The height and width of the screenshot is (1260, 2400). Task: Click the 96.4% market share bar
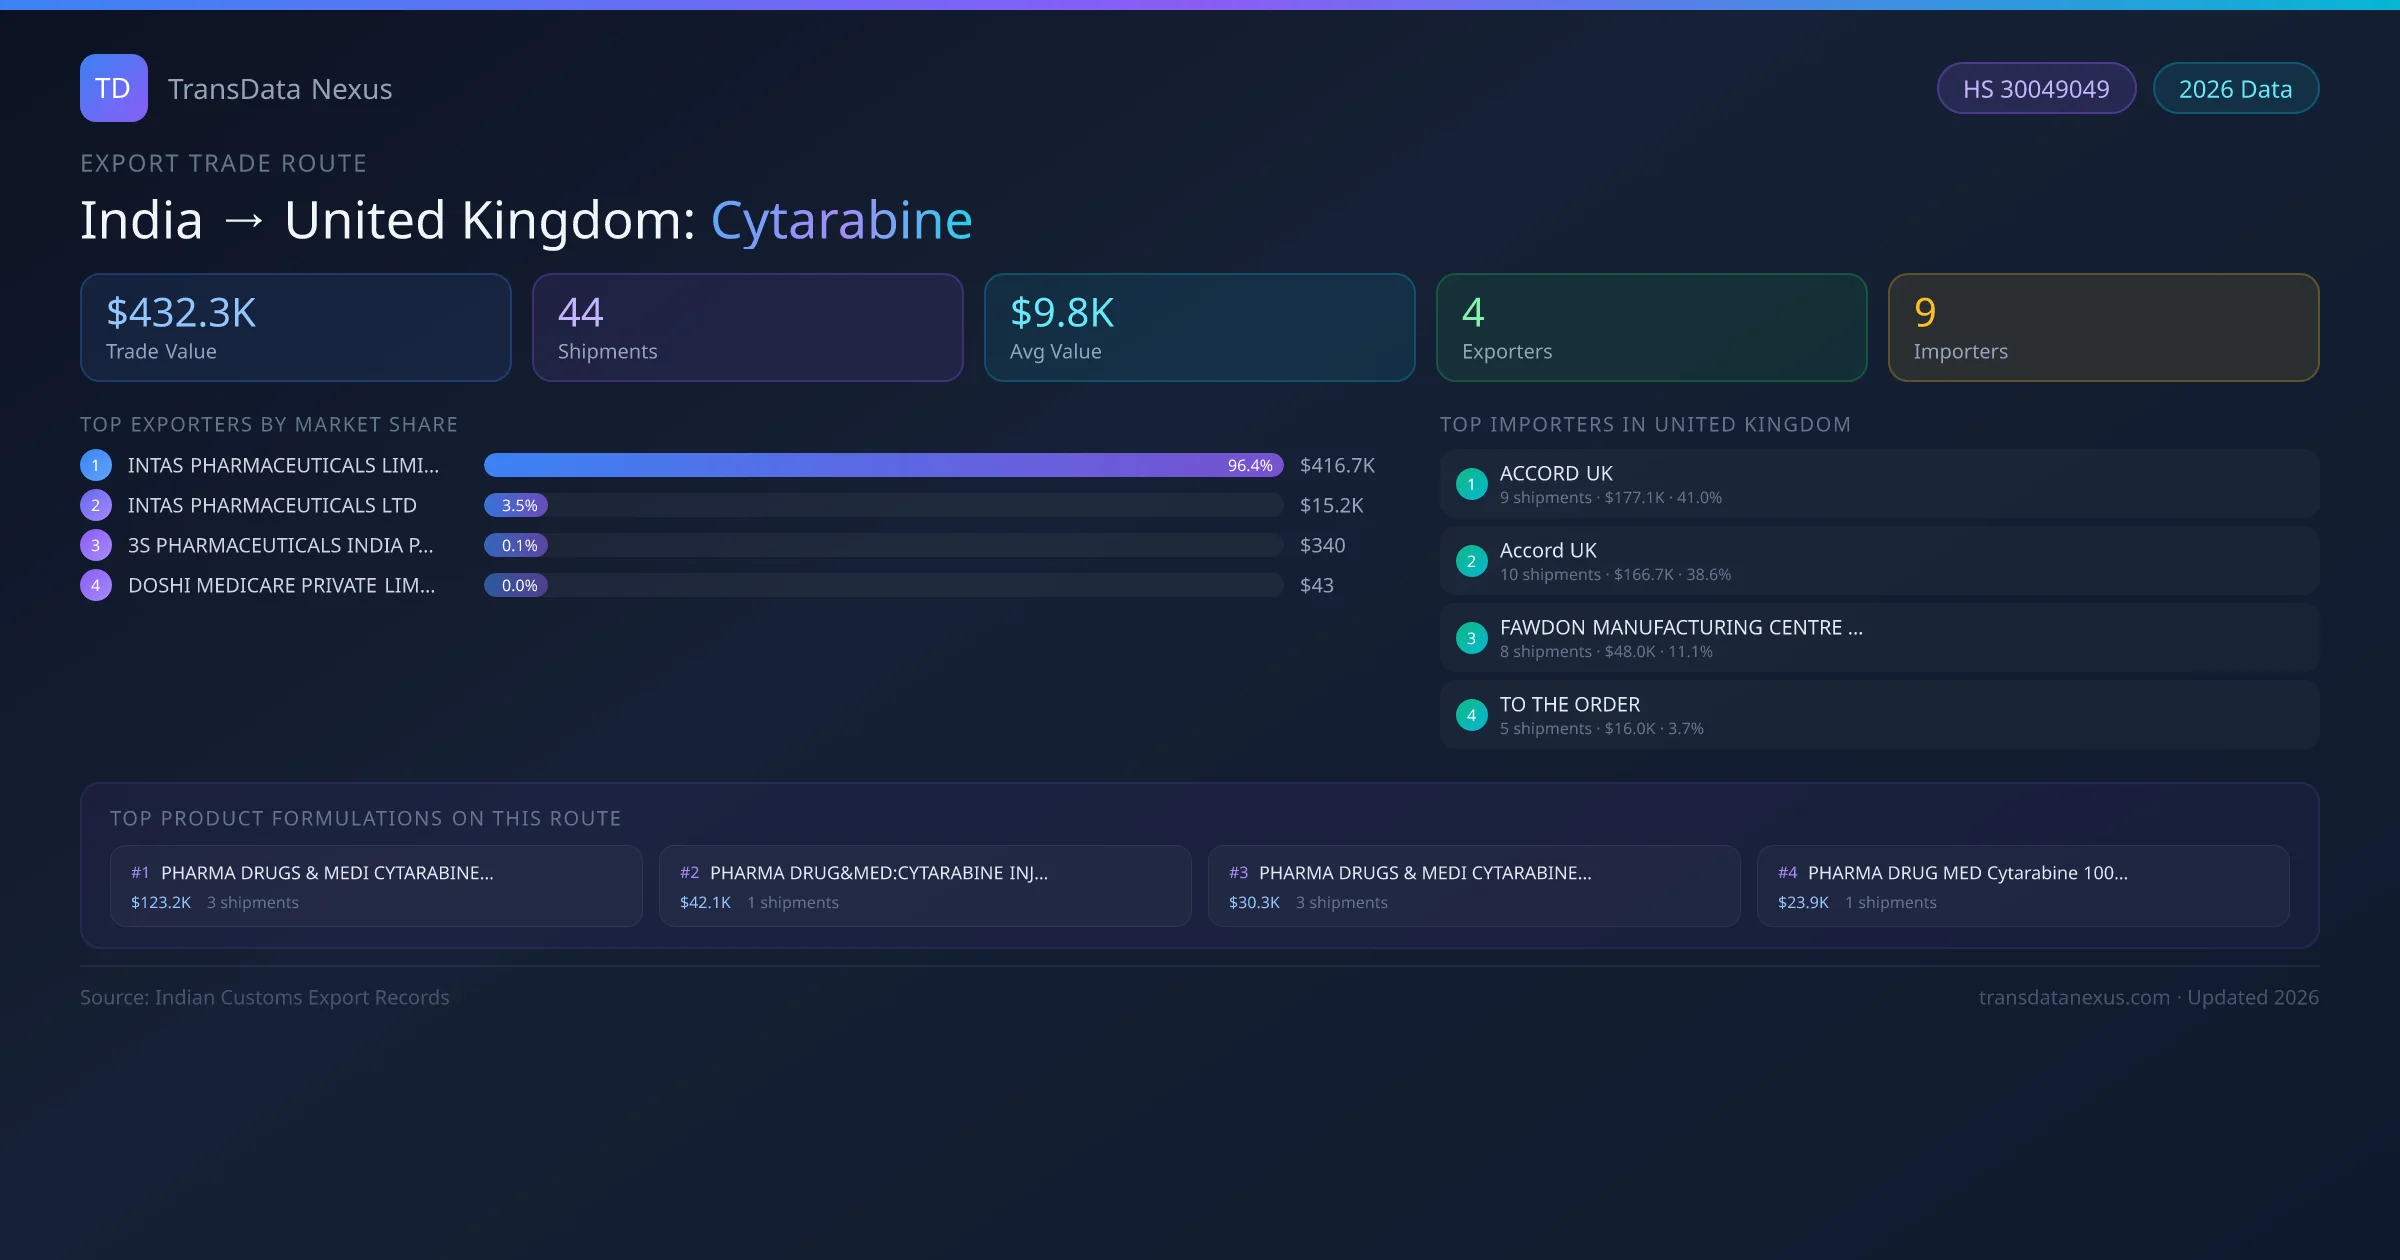[882, 465]
